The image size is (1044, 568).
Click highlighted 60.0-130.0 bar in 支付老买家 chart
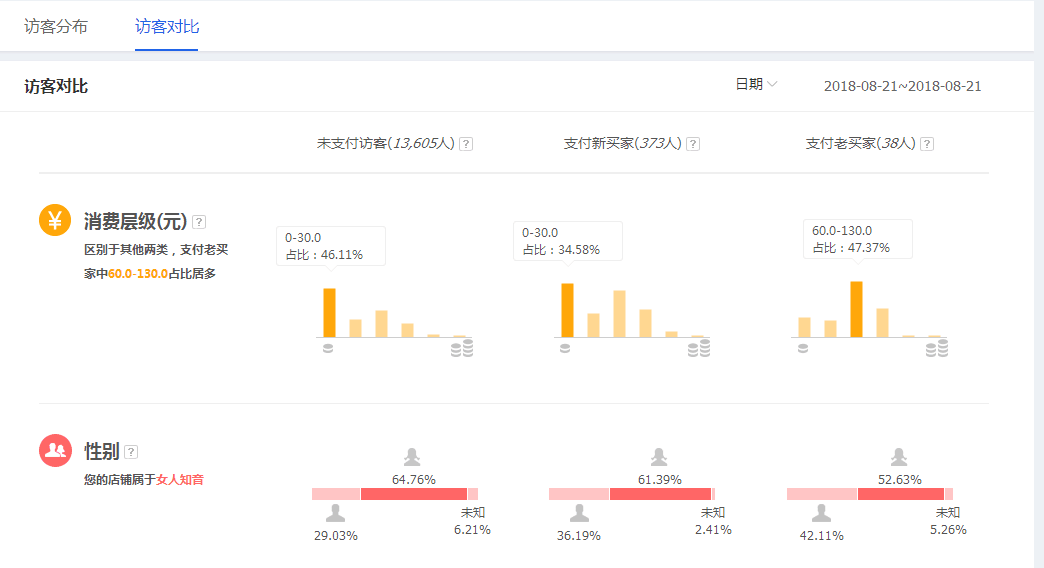coord(856,309)
